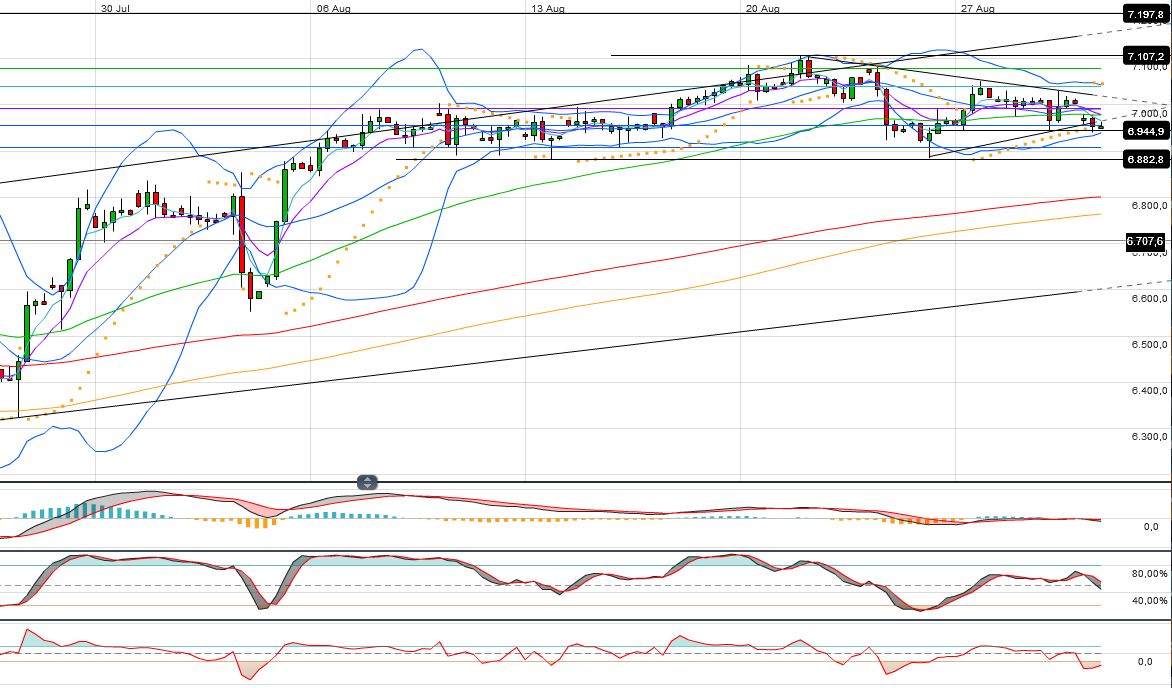Click the 27 Aug date label
The height and width of the screenshot is (688, 1172).
pyautogui.click(x=978, y=9)
